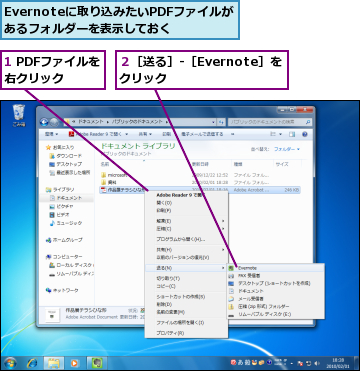Expand the 共有(H) context submenu
The image size is (360, 371).
pyautogui.click(x=187, y=250)
